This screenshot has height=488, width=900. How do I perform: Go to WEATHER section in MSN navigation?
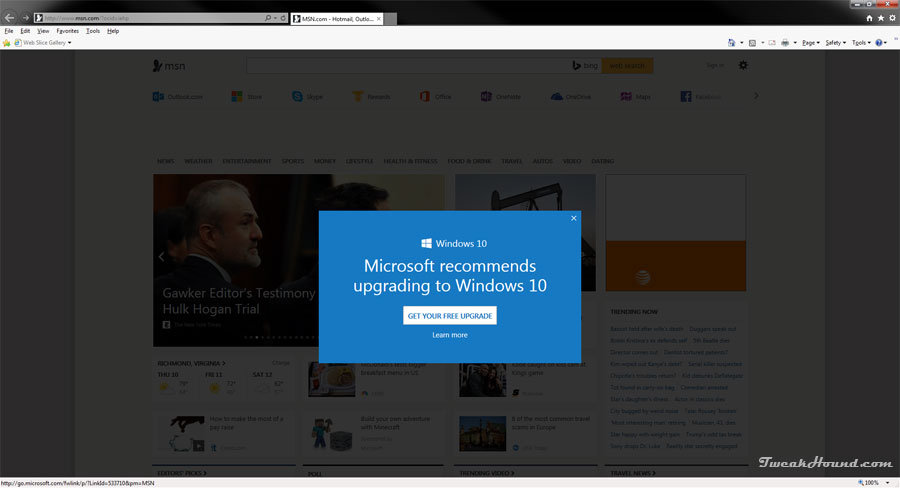click(198, 161)
